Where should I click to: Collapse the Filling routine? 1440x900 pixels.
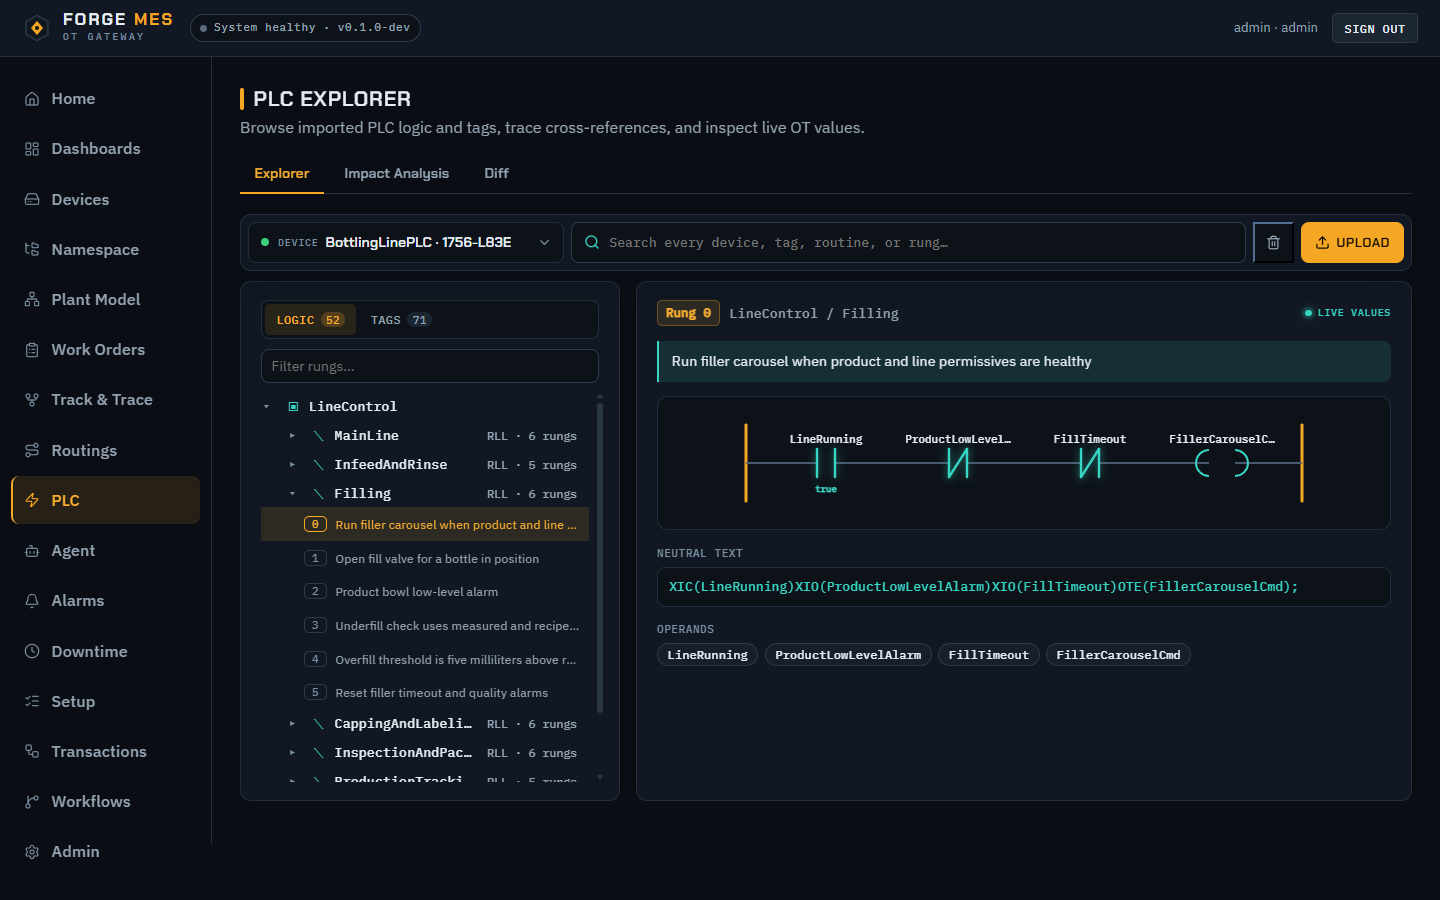(x=292, y=494)
